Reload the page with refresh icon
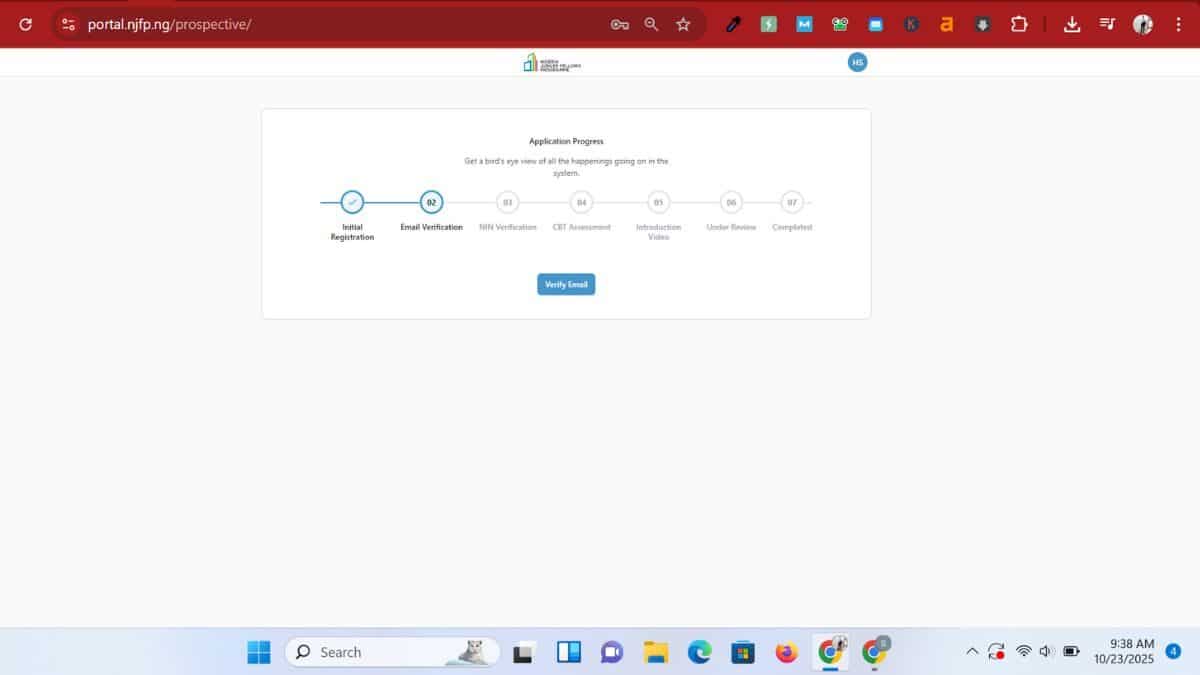 coord(26,24)
